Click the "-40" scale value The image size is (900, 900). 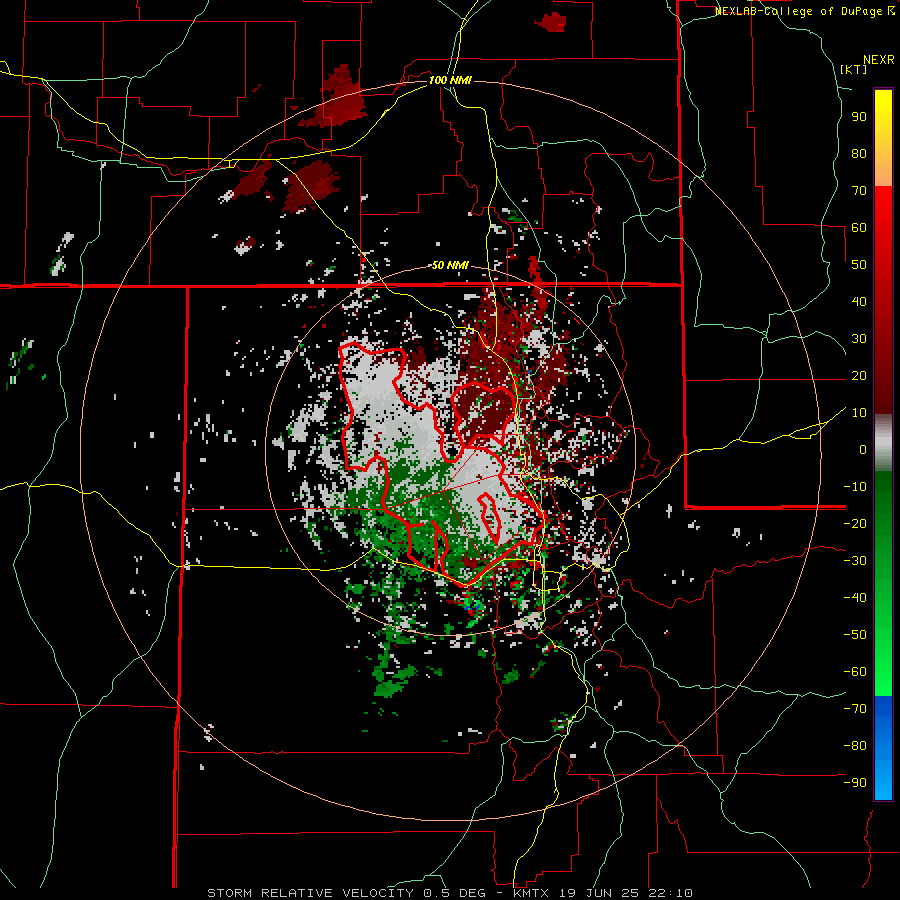point(855,598)
